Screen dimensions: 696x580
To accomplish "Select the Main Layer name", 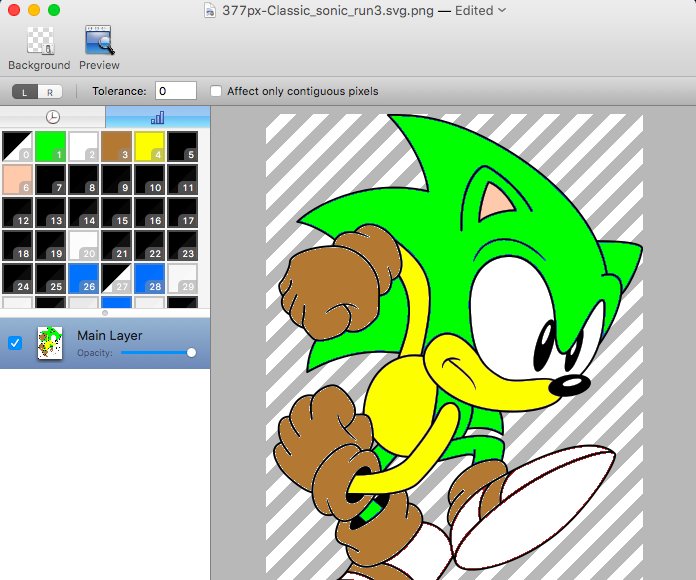I will click(x=110, y=335).
